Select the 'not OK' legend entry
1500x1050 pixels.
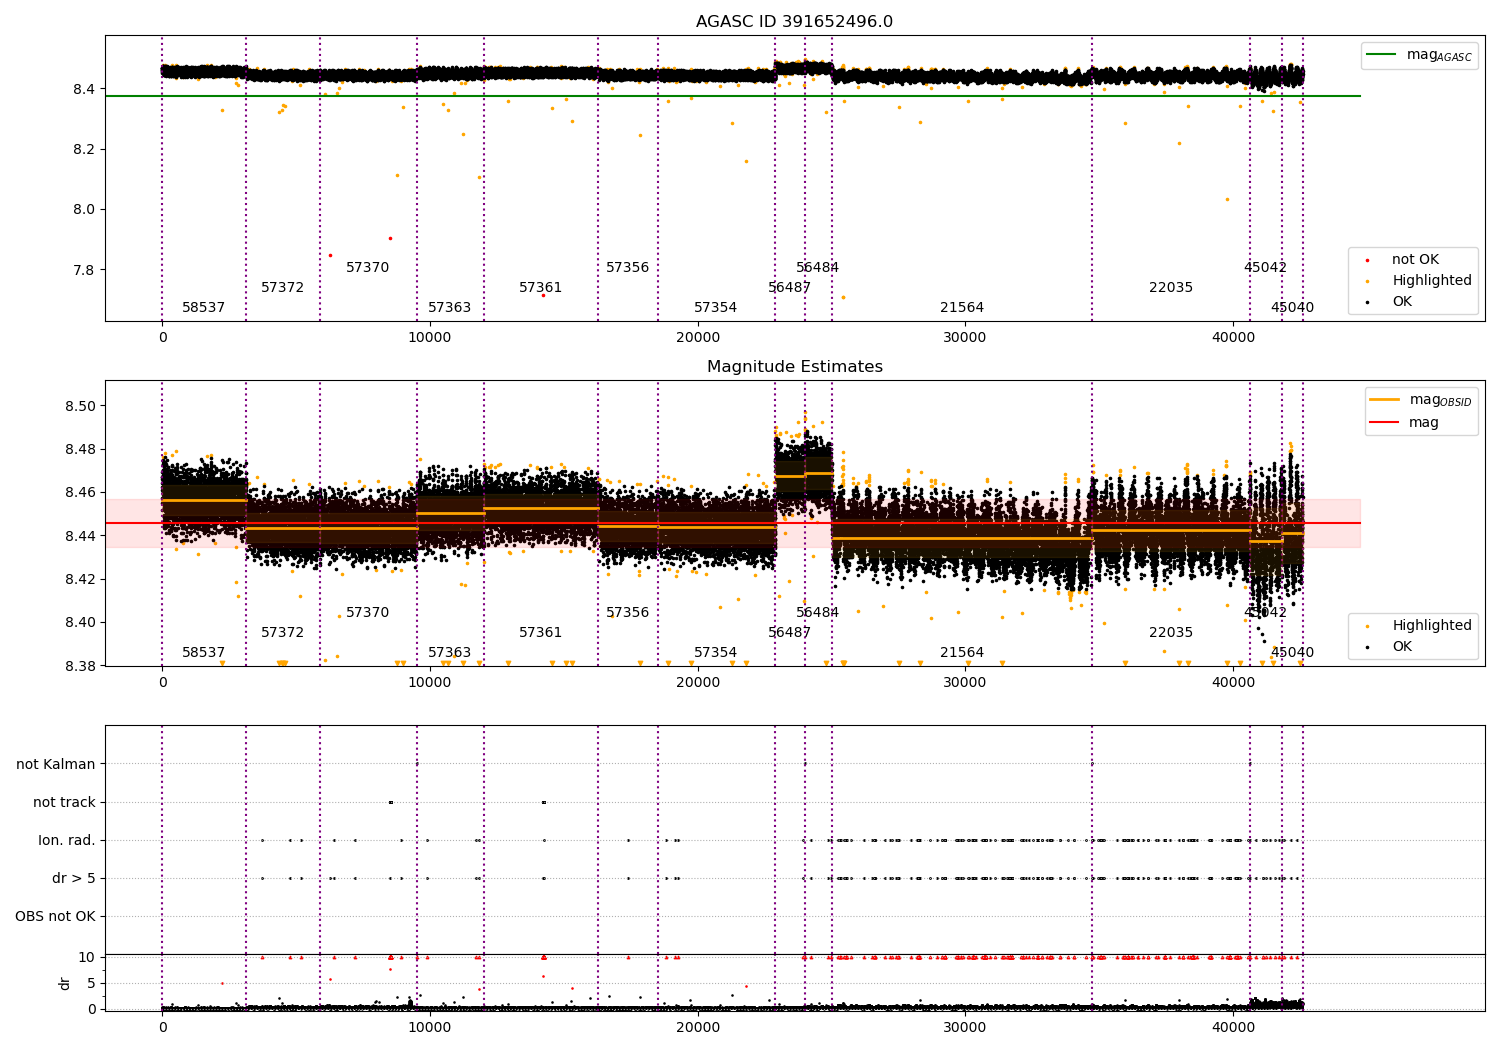point(1413,260)
